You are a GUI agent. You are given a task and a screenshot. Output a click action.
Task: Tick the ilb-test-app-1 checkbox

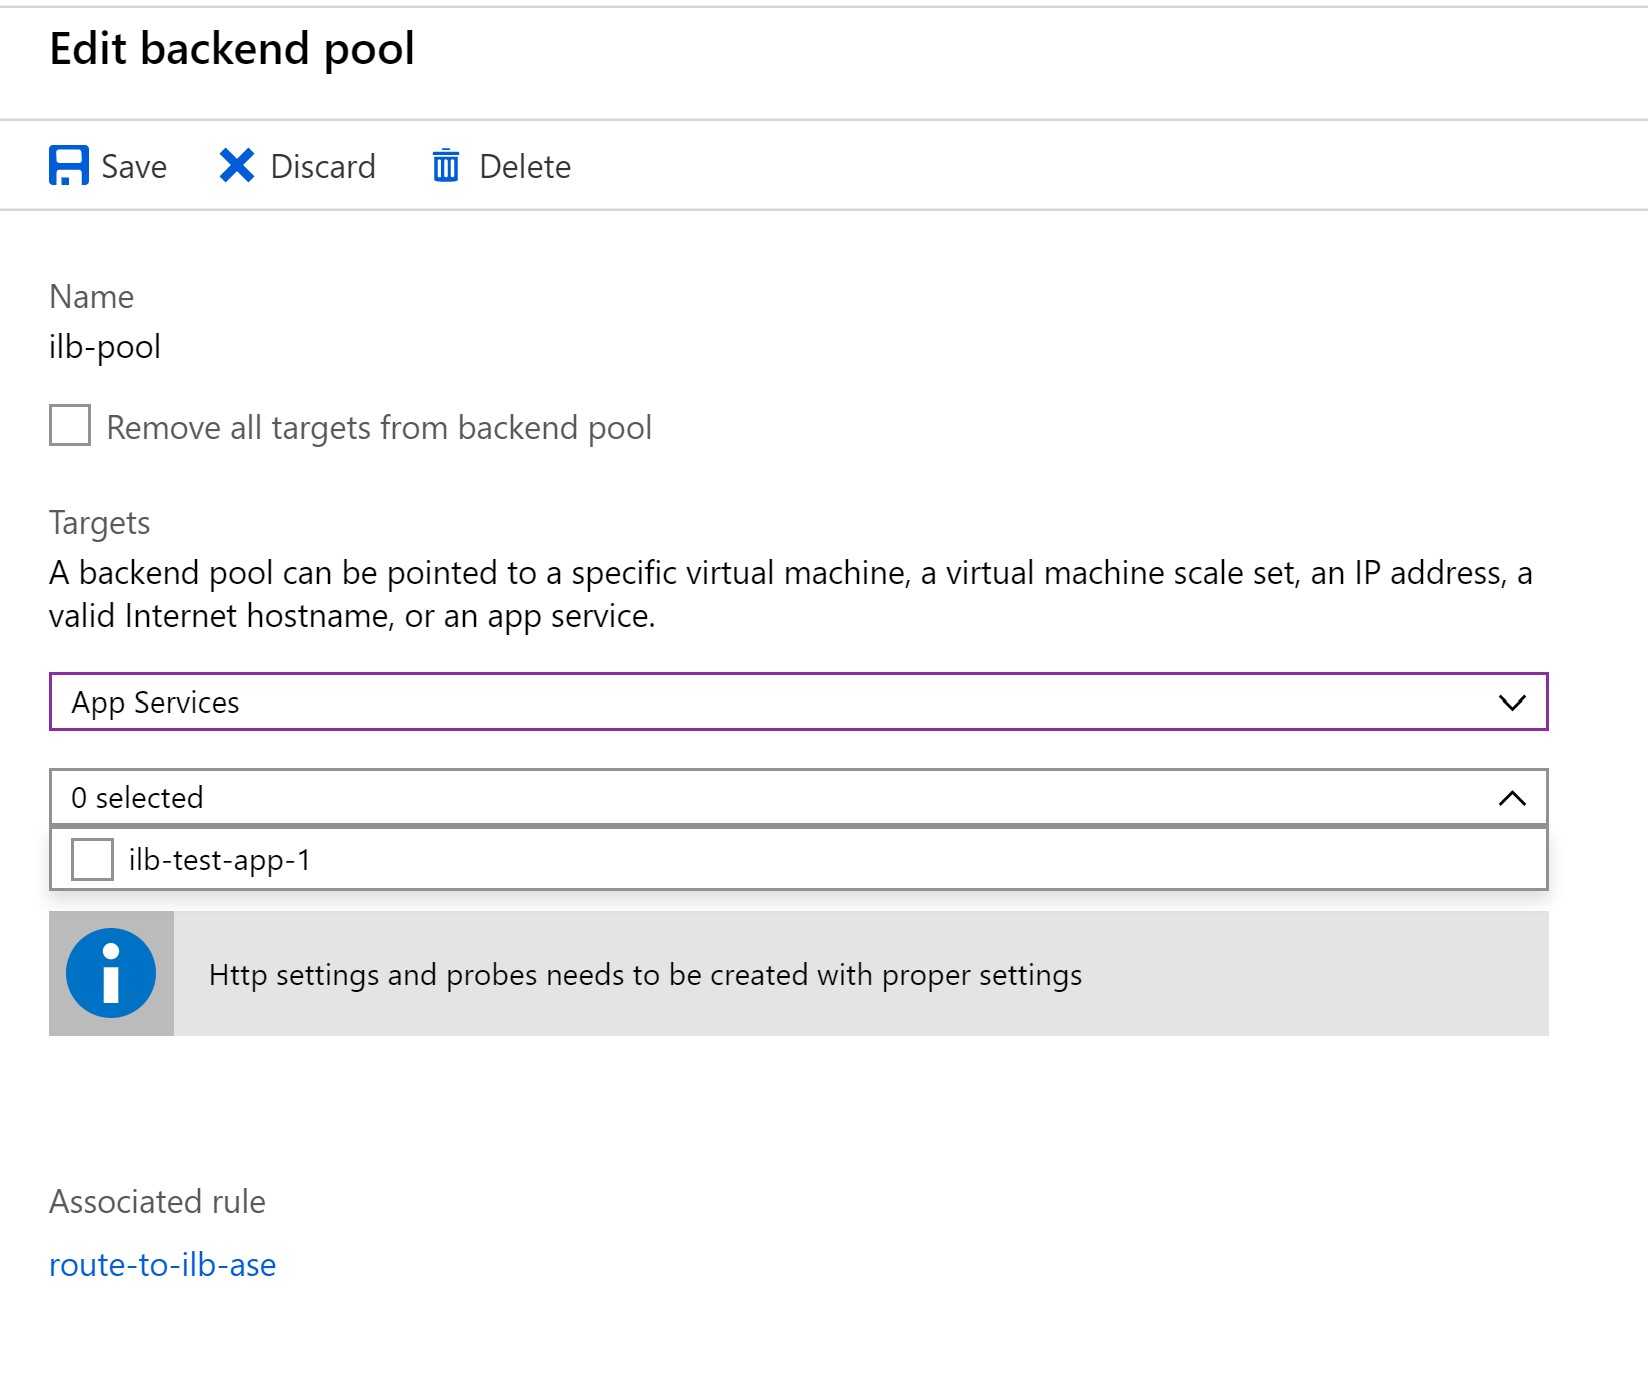[x=92, y=860]
